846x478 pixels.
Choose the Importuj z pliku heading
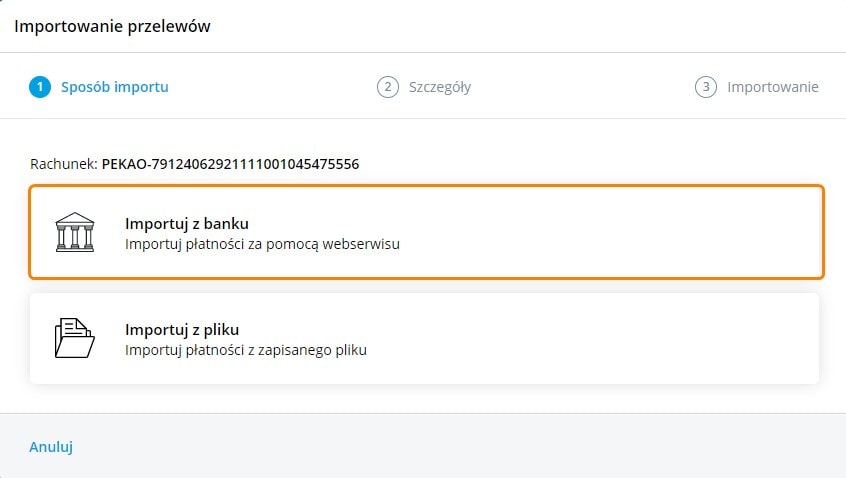[181, 329]
